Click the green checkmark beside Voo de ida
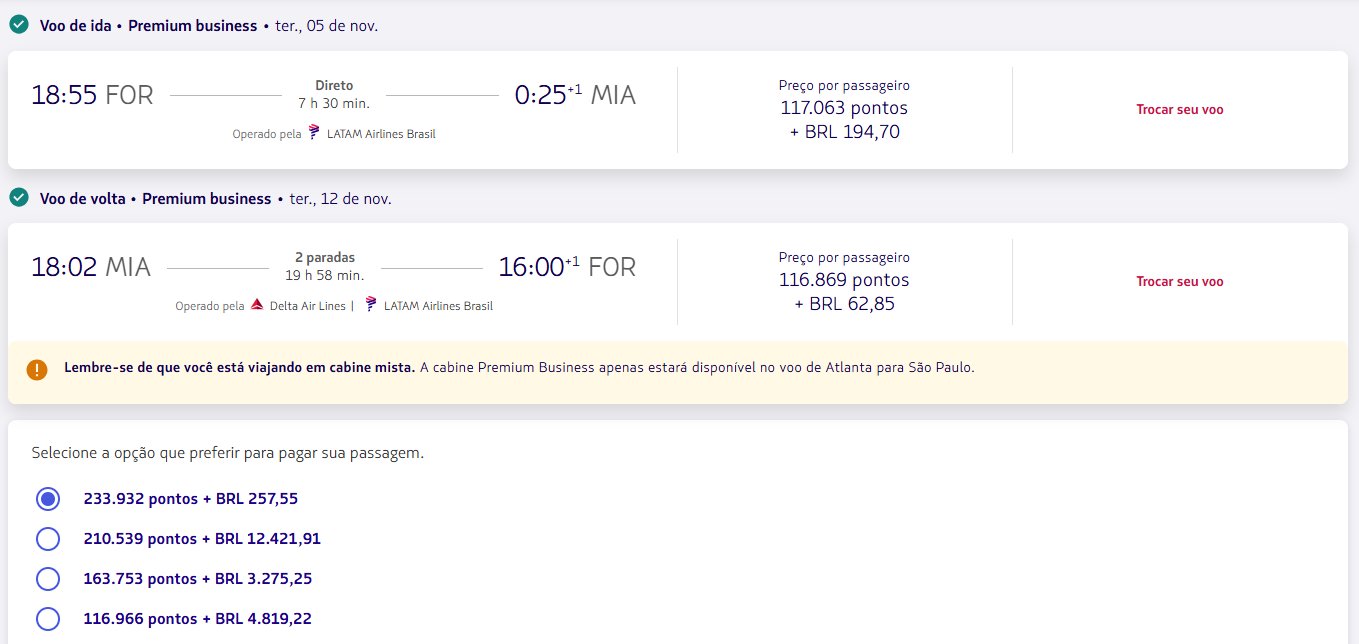Image resolution: width=1359 pixels, height=644 pixels. 18,25
